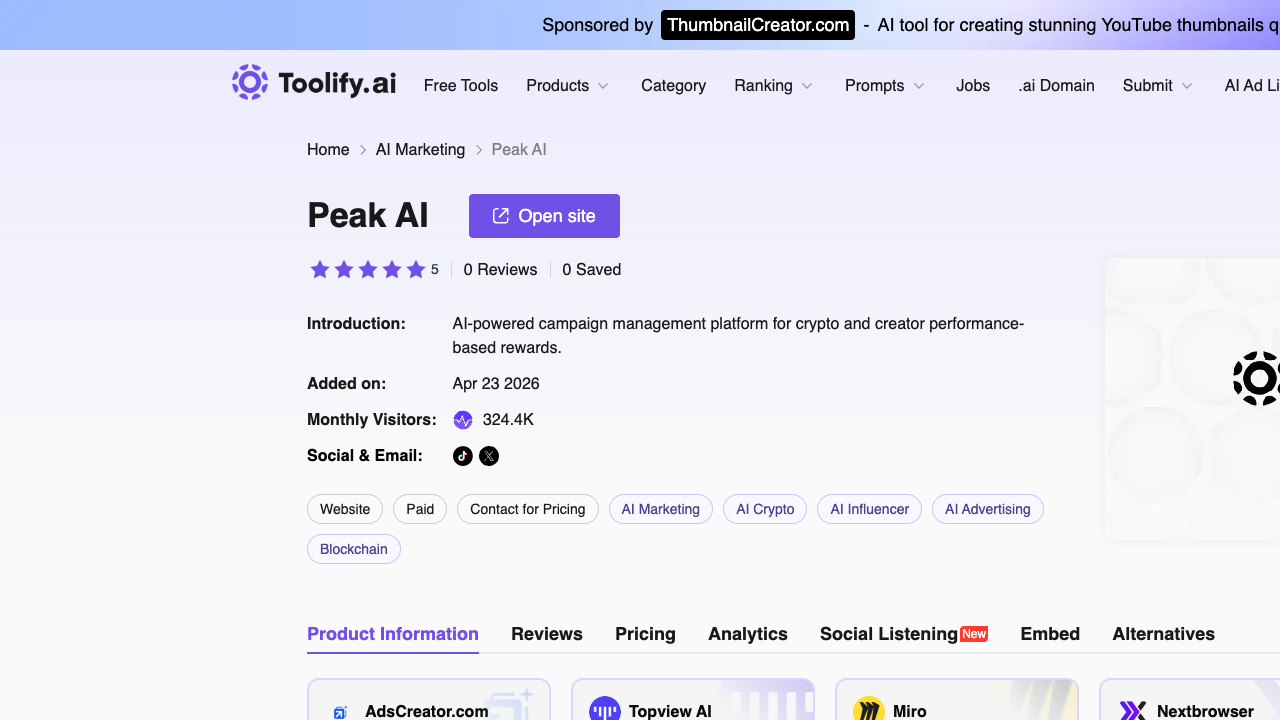Switch to the Pricing tab

pyautogui.click(x=645, y=634)
